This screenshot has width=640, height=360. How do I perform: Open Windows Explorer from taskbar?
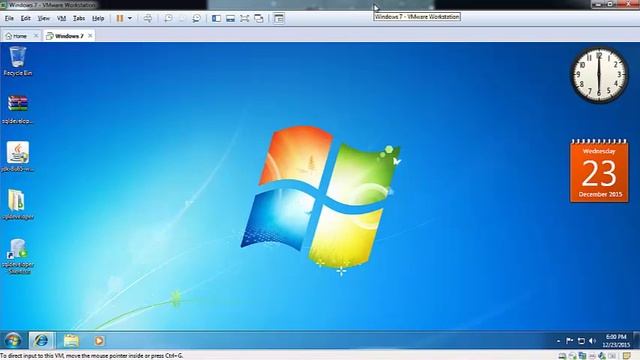(x=71, y=340)
